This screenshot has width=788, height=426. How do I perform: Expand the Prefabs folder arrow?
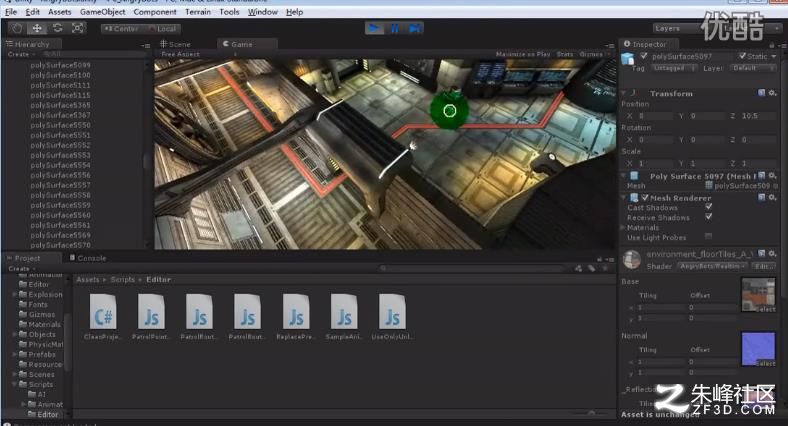click(14, 354)
